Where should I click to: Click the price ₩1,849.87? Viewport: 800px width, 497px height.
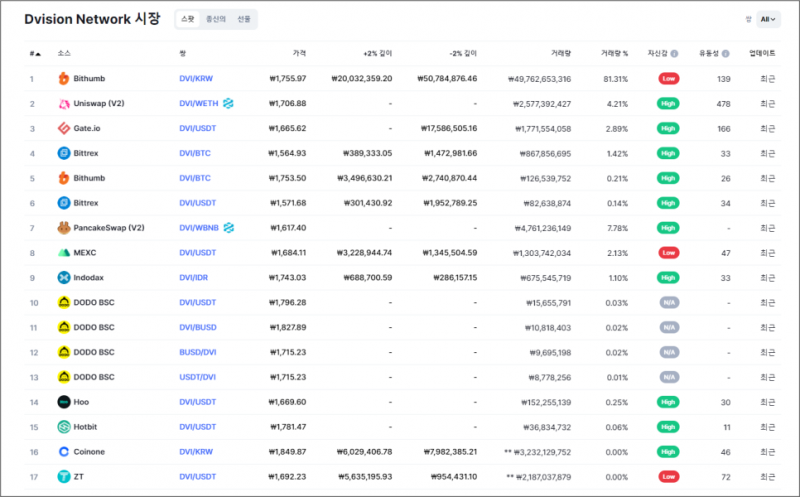pos(288,452)
